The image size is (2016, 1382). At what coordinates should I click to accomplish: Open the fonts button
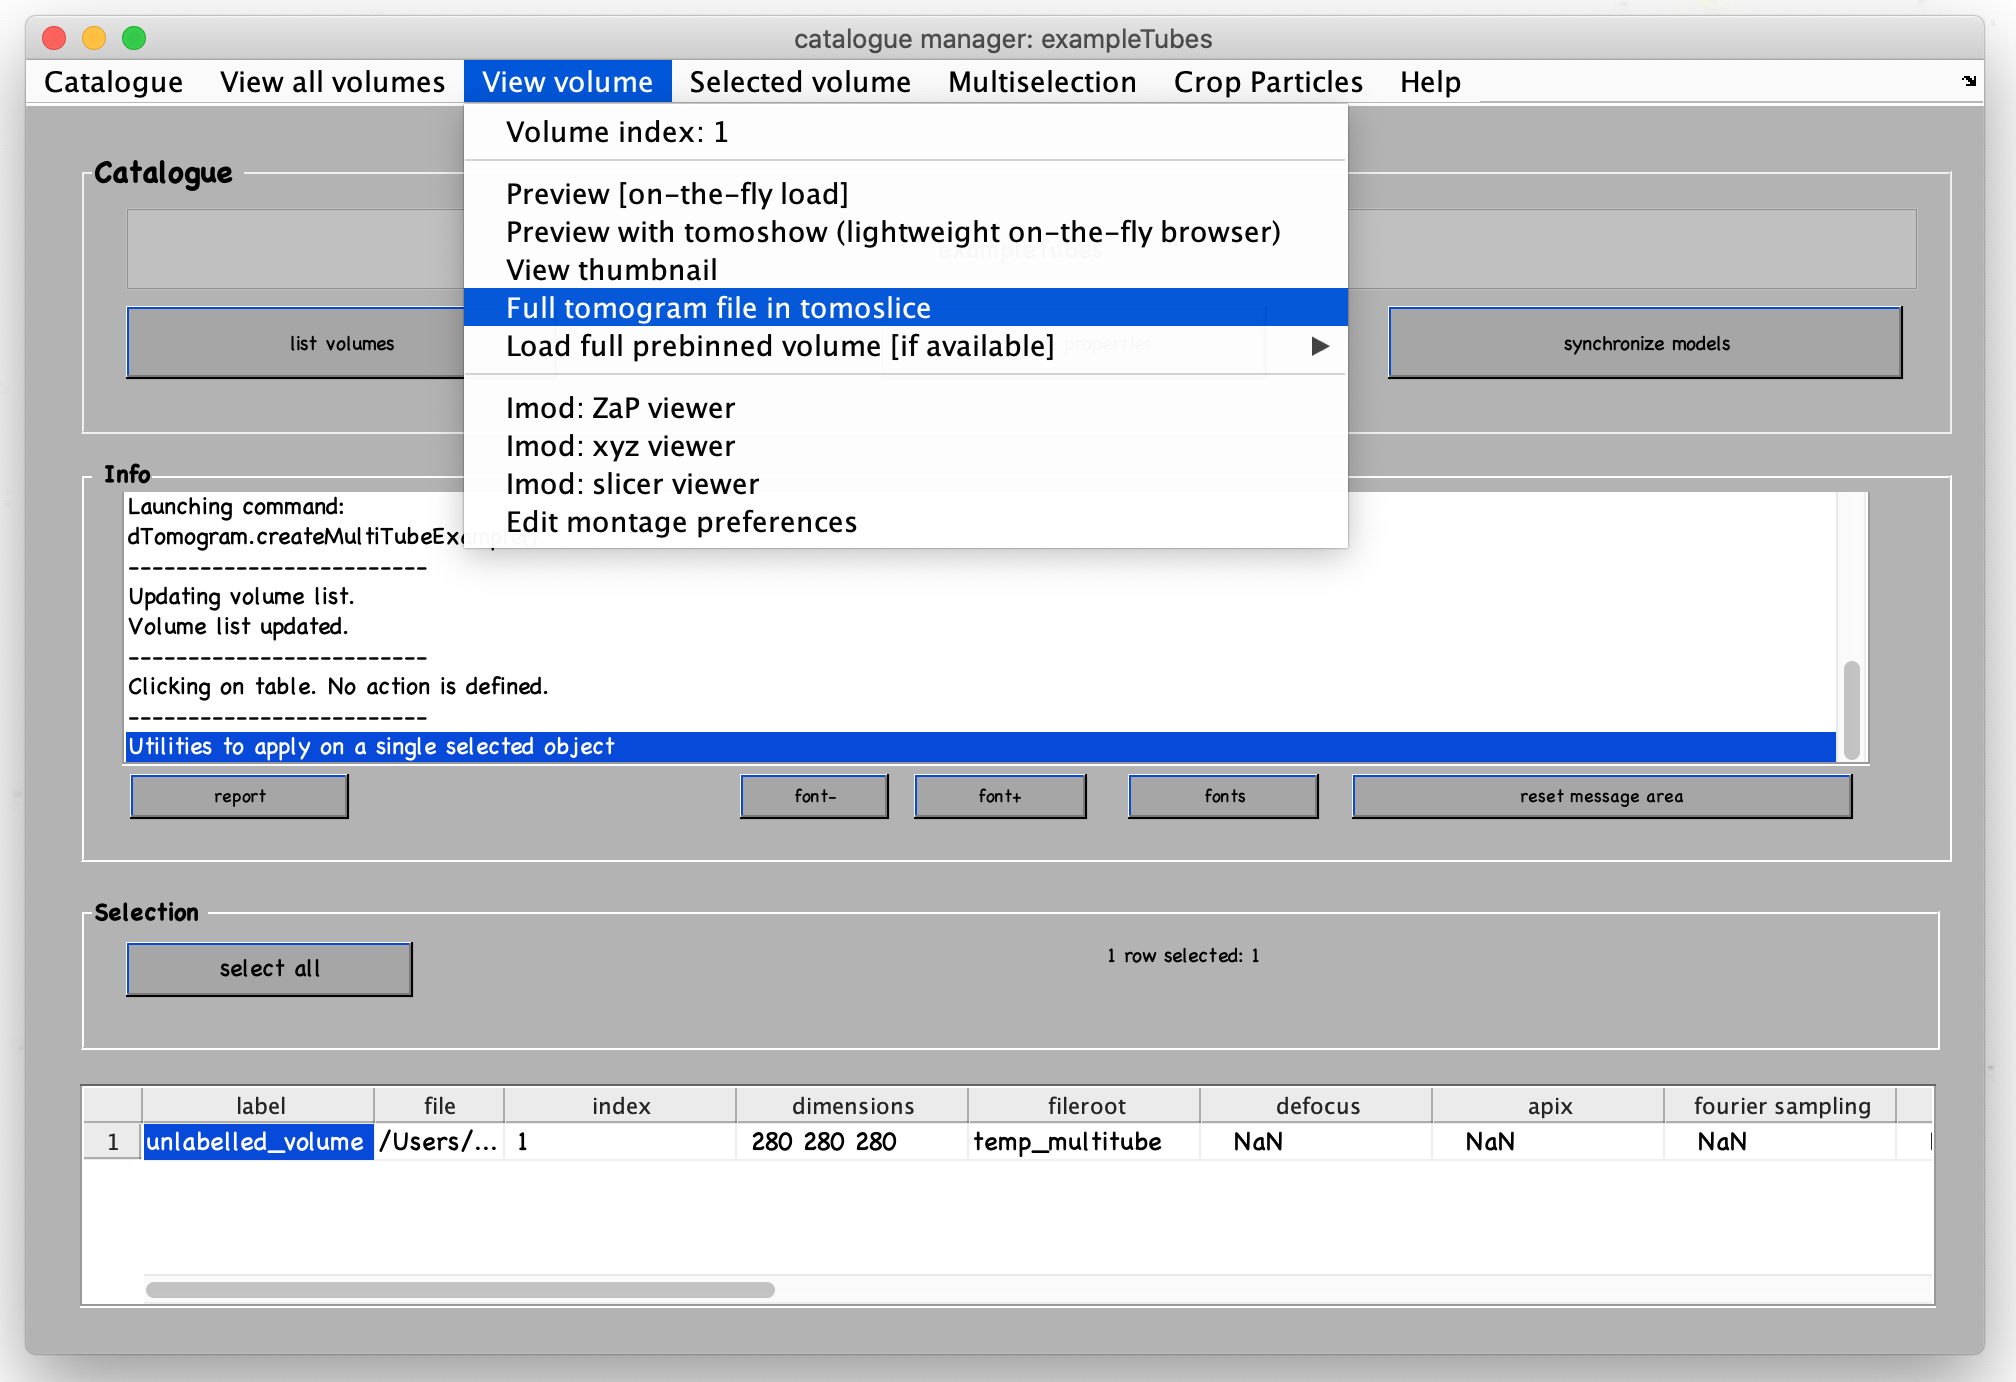pos(1224,796)
